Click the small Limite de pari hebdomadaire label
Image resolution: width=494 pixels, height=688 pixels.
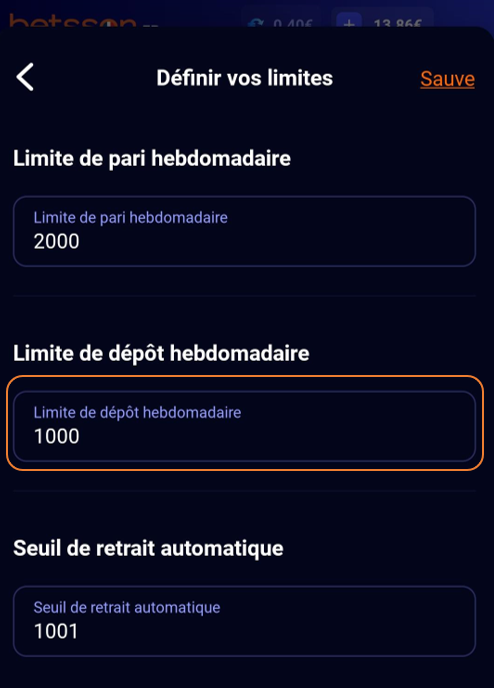point(131,218)
